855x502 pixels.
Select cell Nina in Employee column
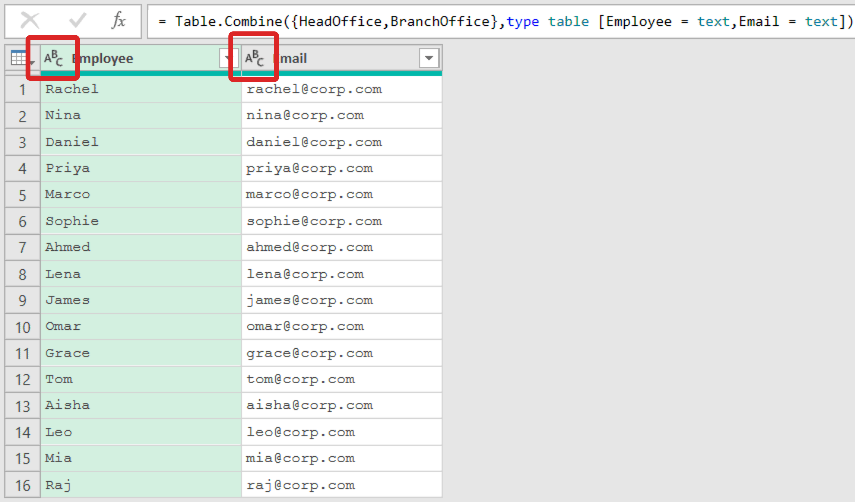click(x=141, y=116)
